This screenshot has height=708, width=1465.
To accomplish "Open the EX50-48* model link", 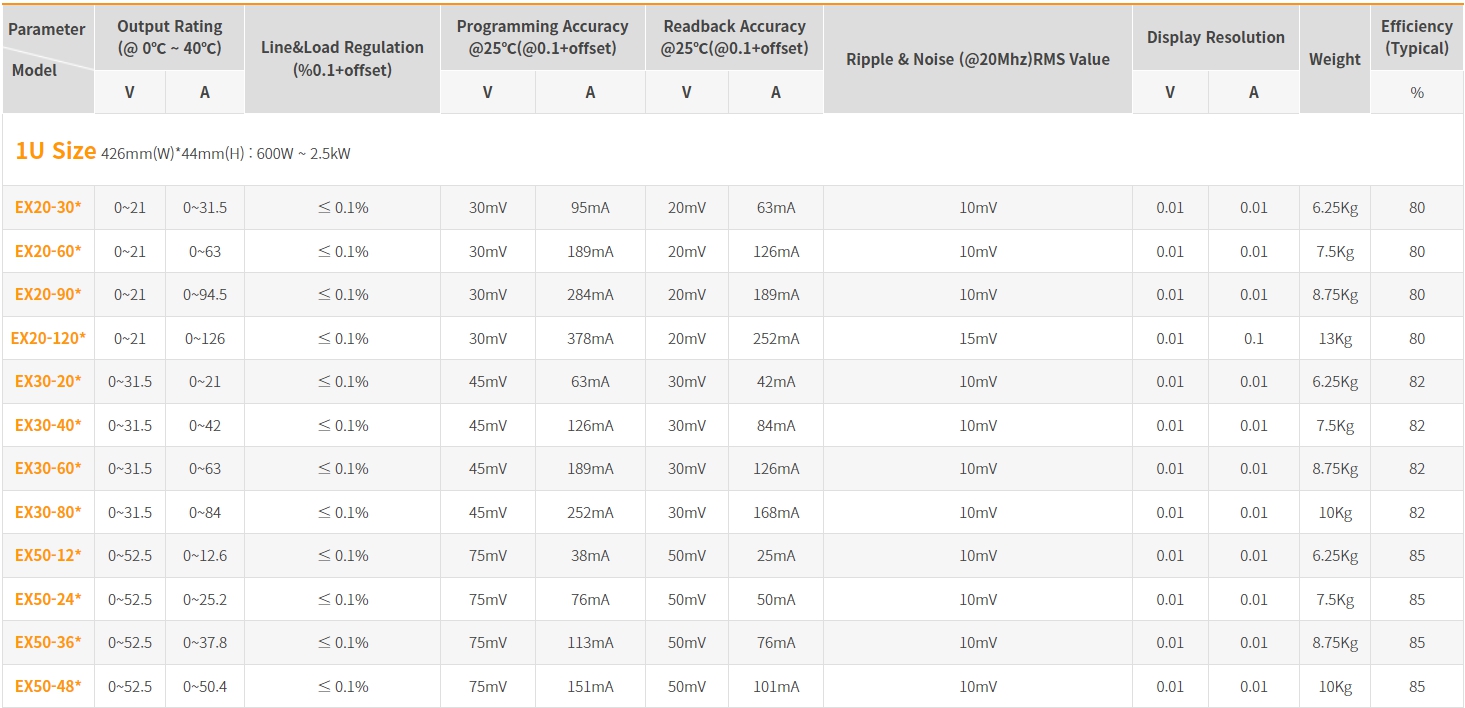I will [x=48, y=686].
